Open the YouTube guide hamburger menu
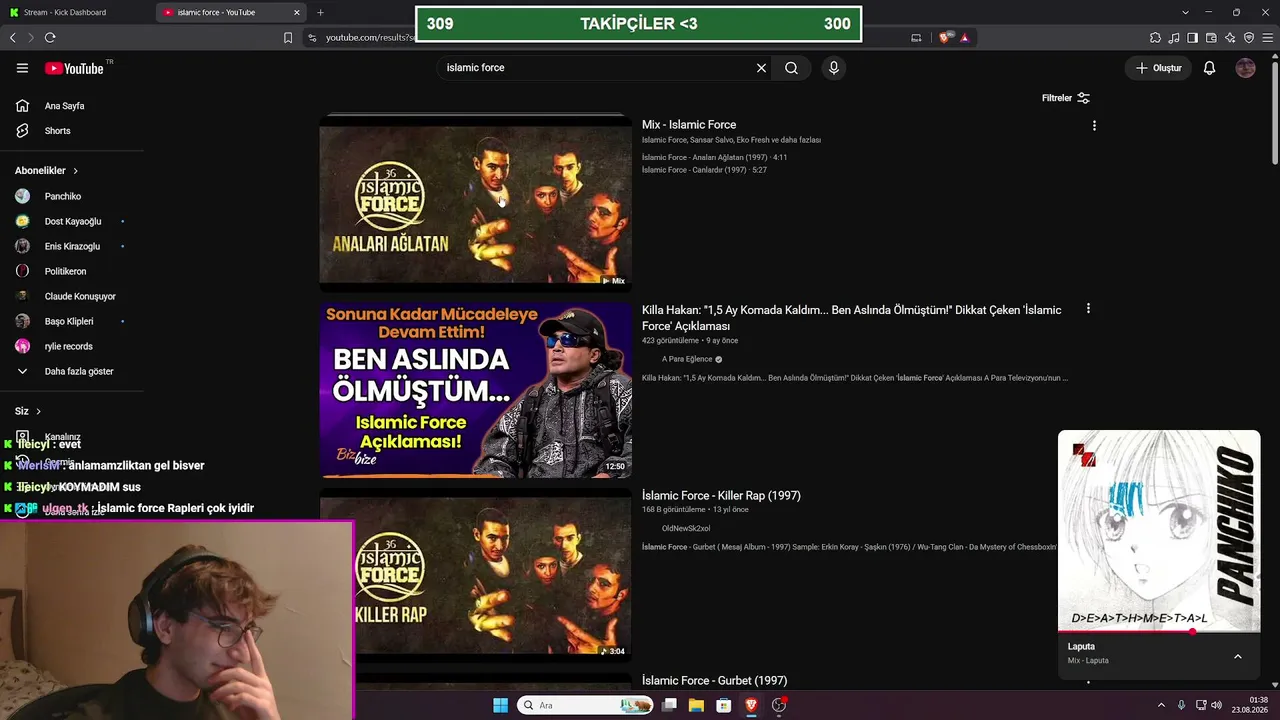 (22, 68)
